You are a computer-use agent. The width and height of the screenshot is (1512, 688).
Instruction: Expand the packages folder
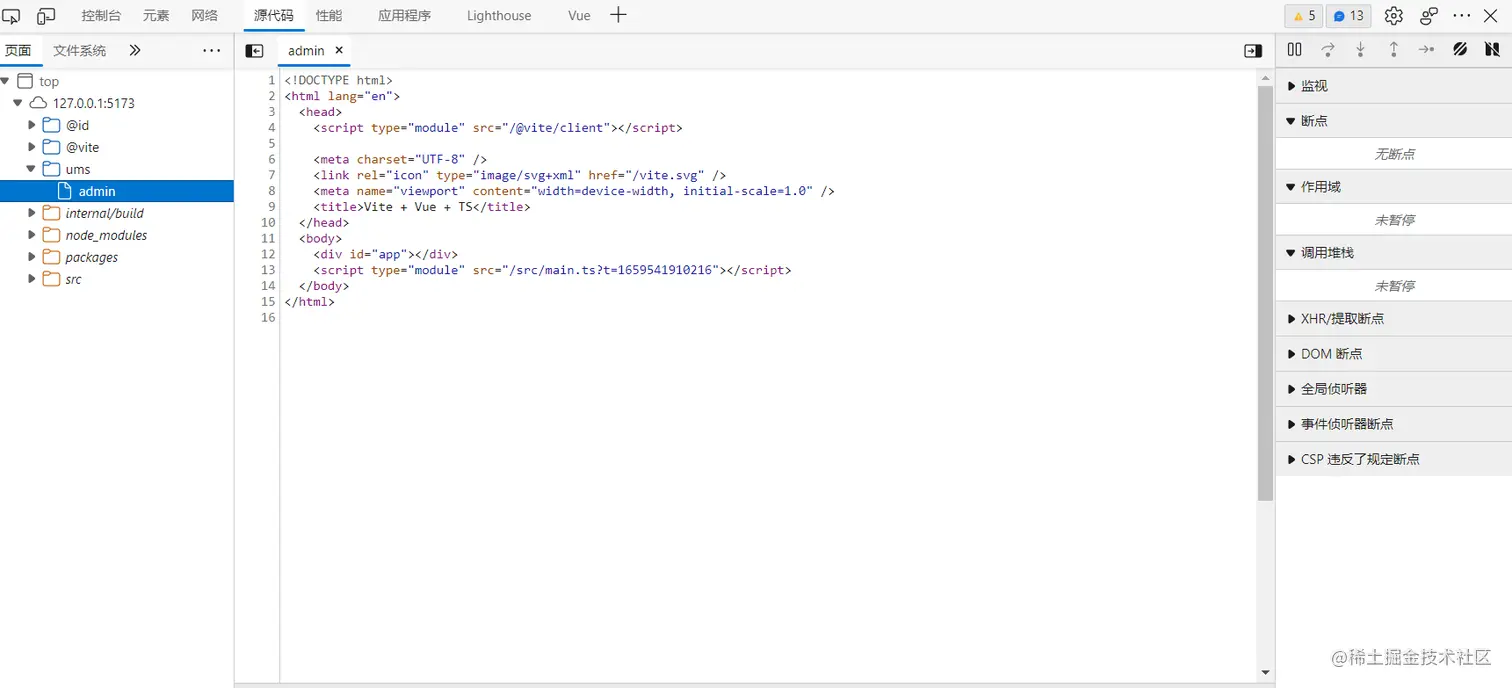(x=32, y=257)
